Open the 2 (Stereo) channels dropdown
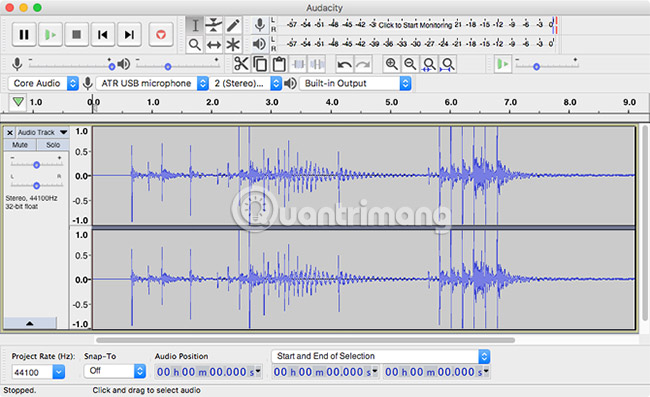Image resolution: width=650 pixels, height=397 pixels. [x=245, y=83]
